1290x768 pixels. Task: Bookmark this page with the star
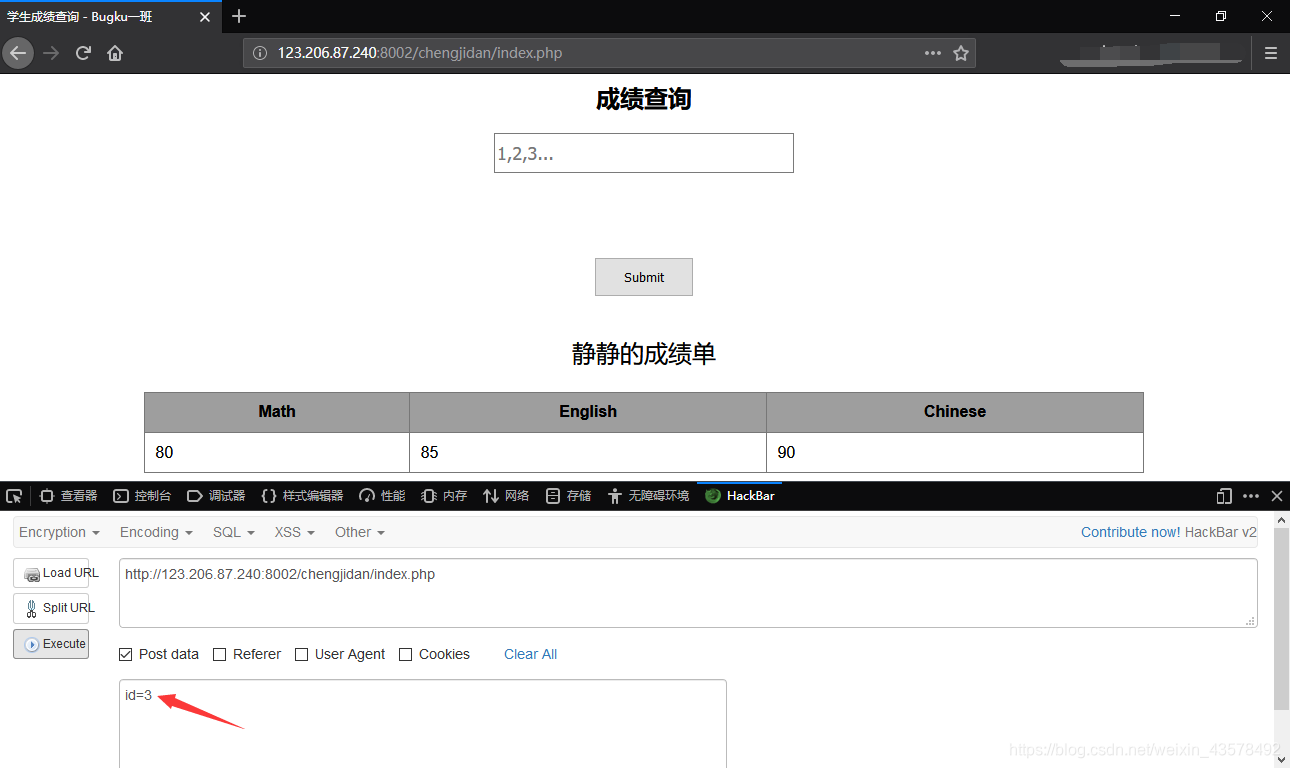(961, 53)
